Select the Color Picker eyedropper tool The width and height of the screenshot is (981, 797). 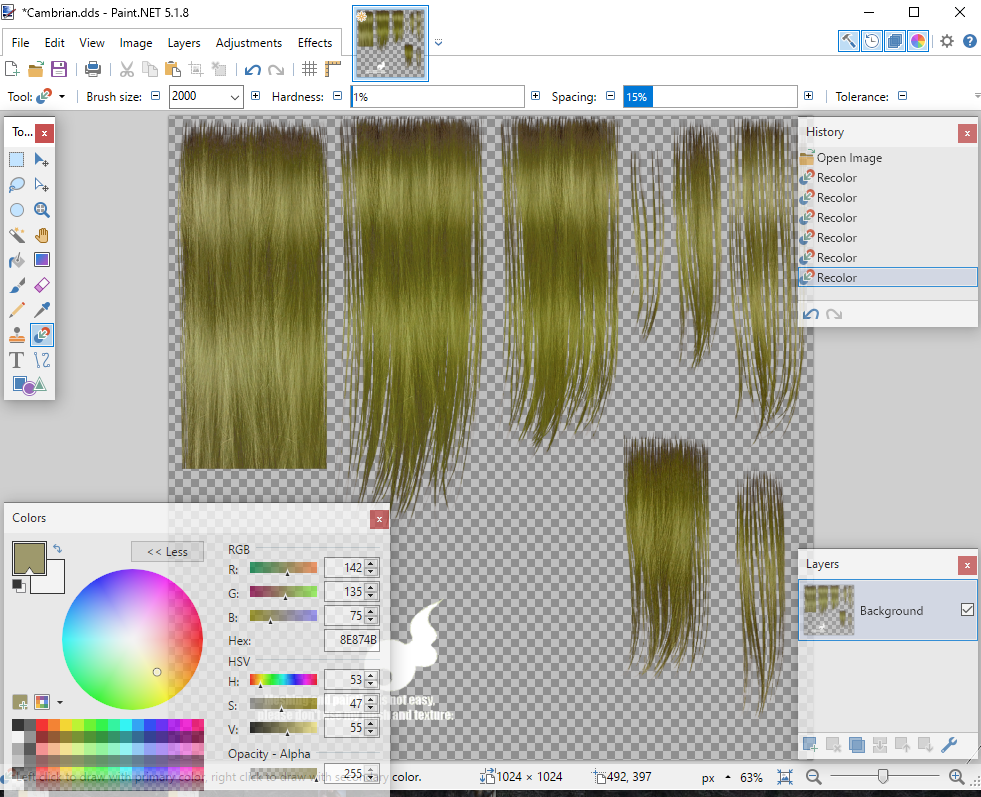pyautogui.click(x=42, y=310)
